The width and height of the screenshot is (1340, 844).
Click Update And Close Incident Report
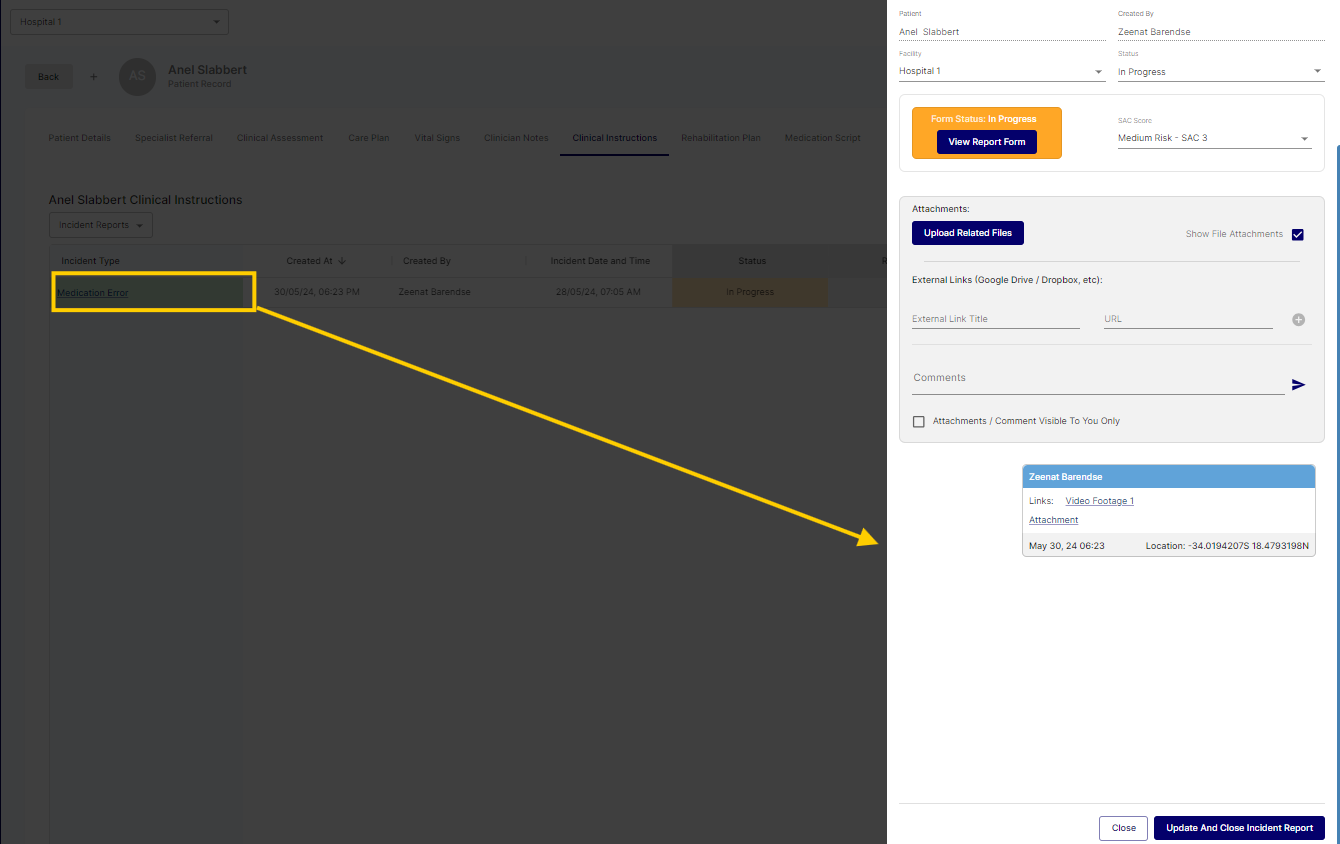(x=1238, y=828)
